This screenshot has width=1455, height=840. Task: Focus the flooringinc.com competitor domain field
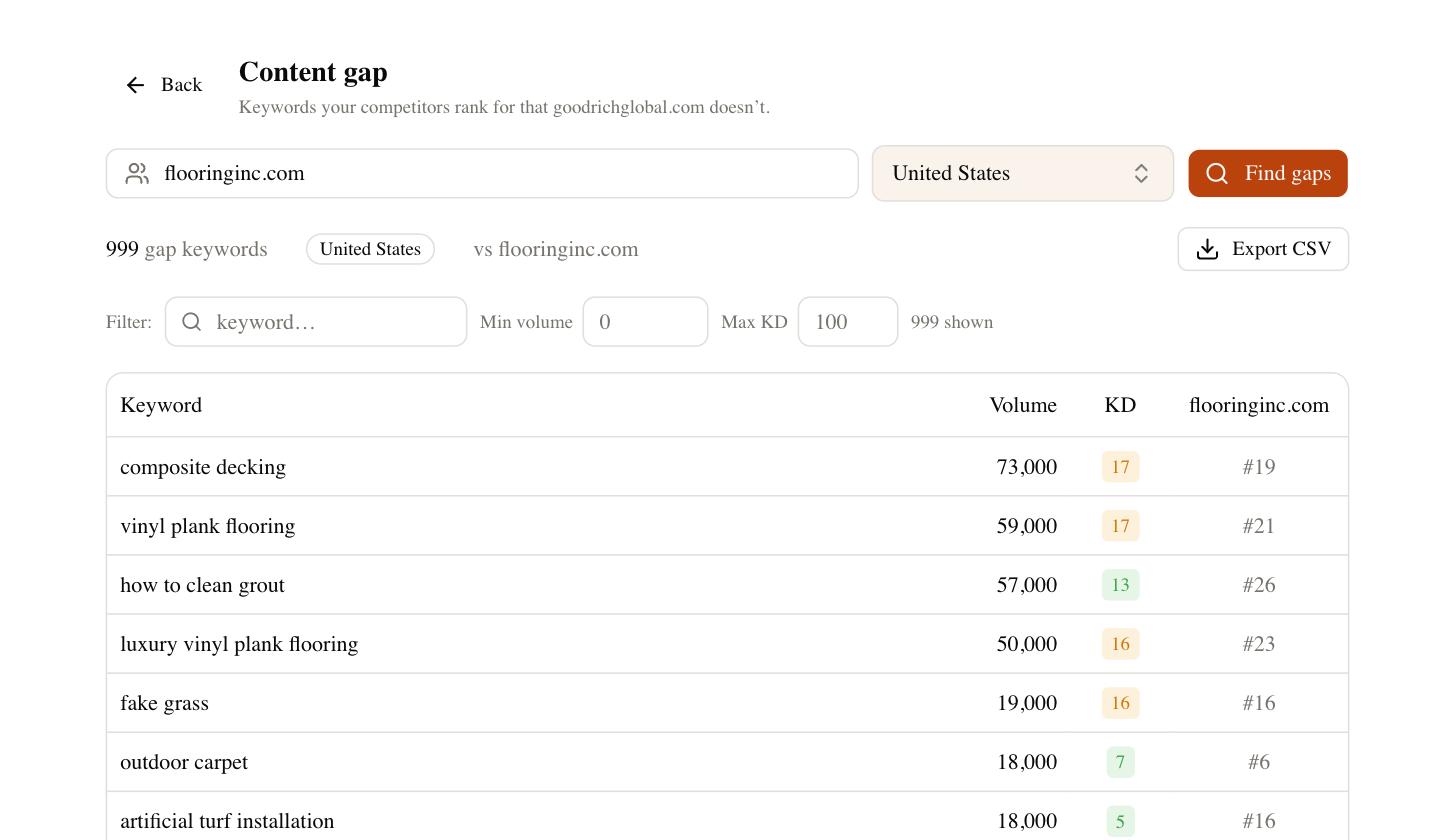[482, 173]
